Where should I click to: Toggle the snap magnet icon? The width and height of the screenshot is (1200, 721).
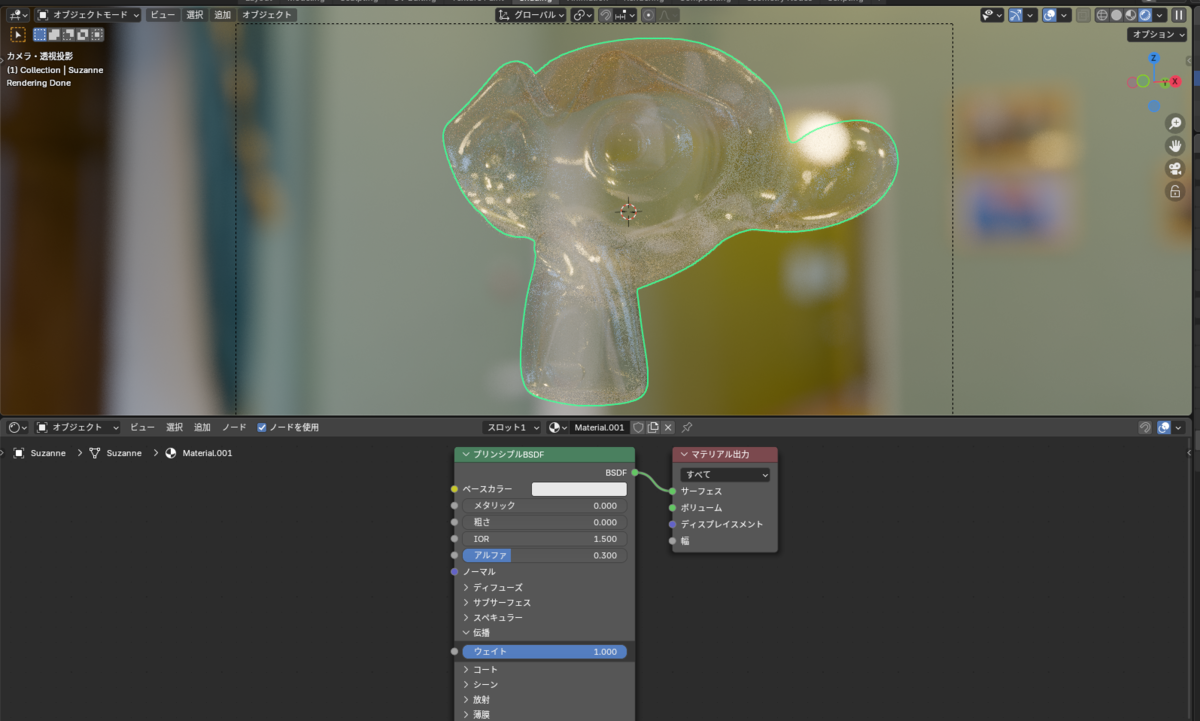tap(606, 15)
